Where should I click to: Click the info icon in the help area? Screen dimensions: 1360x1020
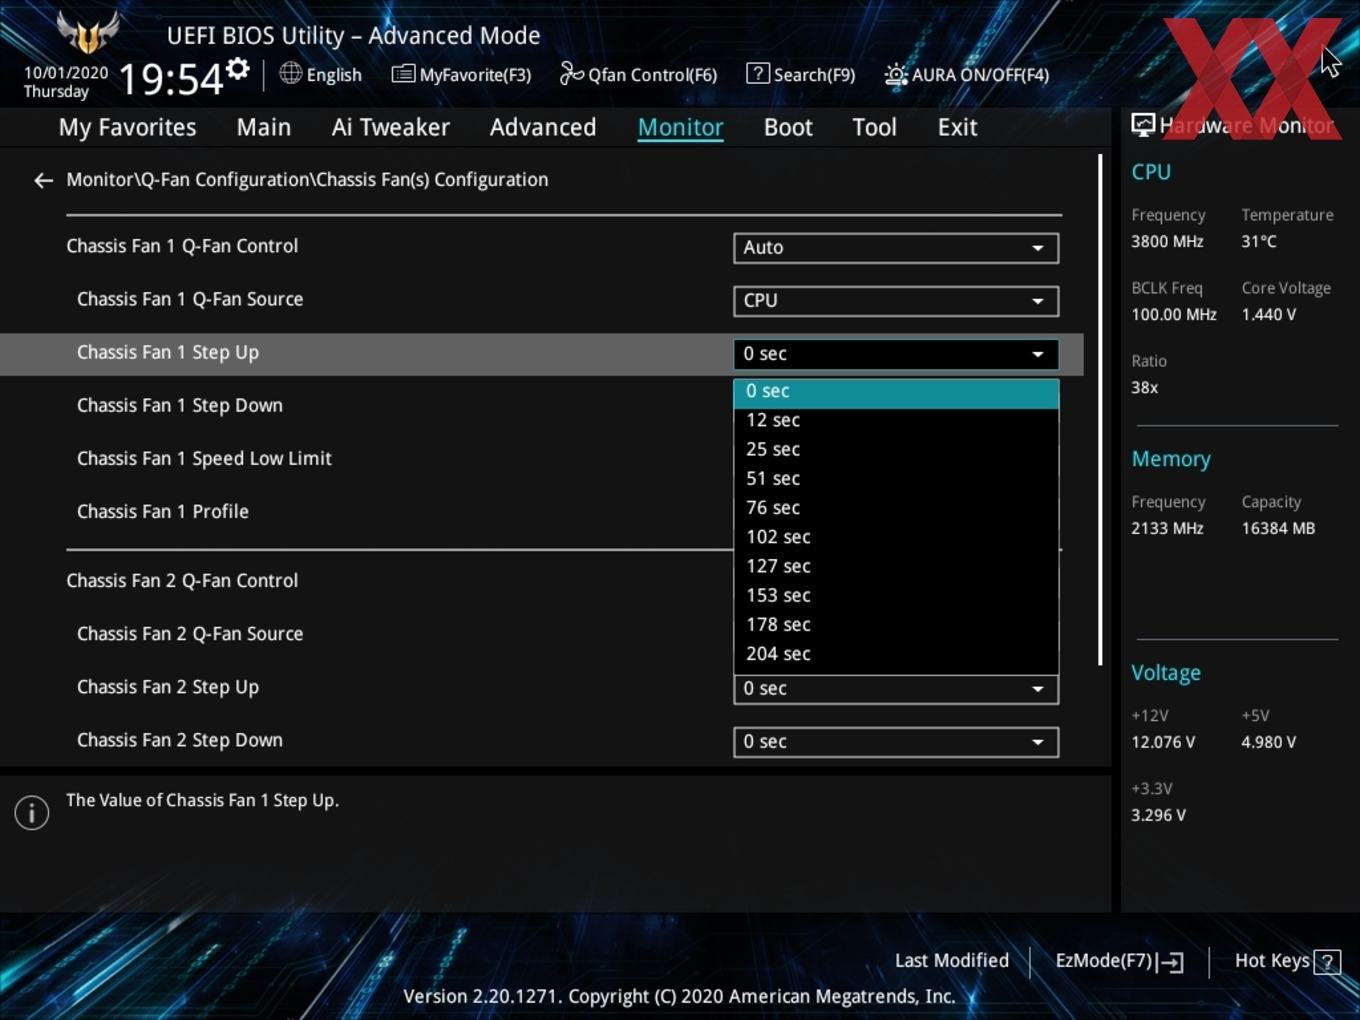point(32,812)
